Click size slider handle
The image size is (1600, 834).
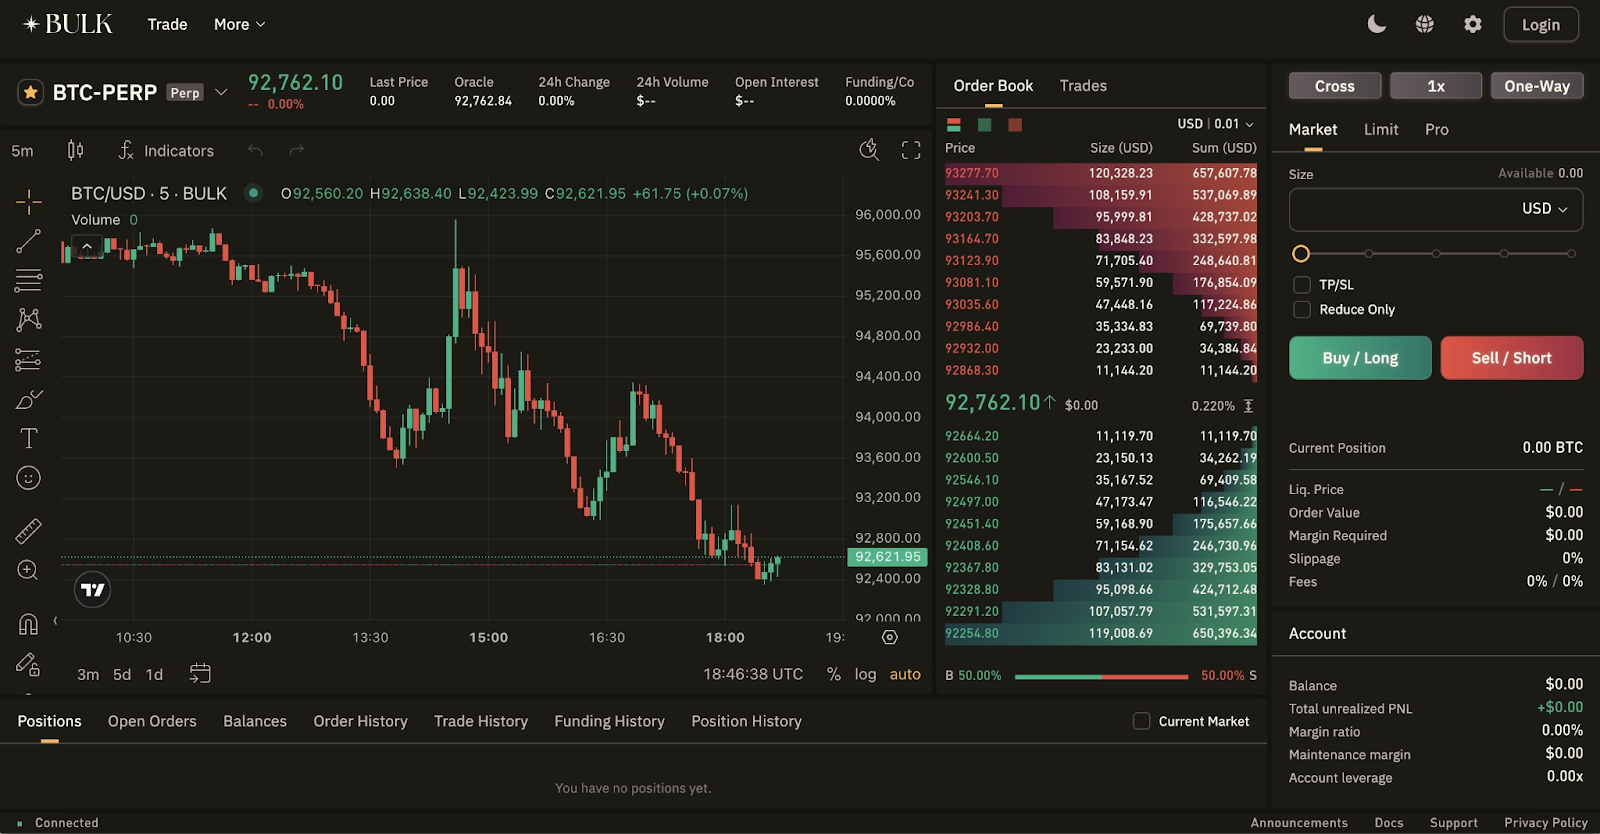pyautogui.click(x=1301, y=254)
